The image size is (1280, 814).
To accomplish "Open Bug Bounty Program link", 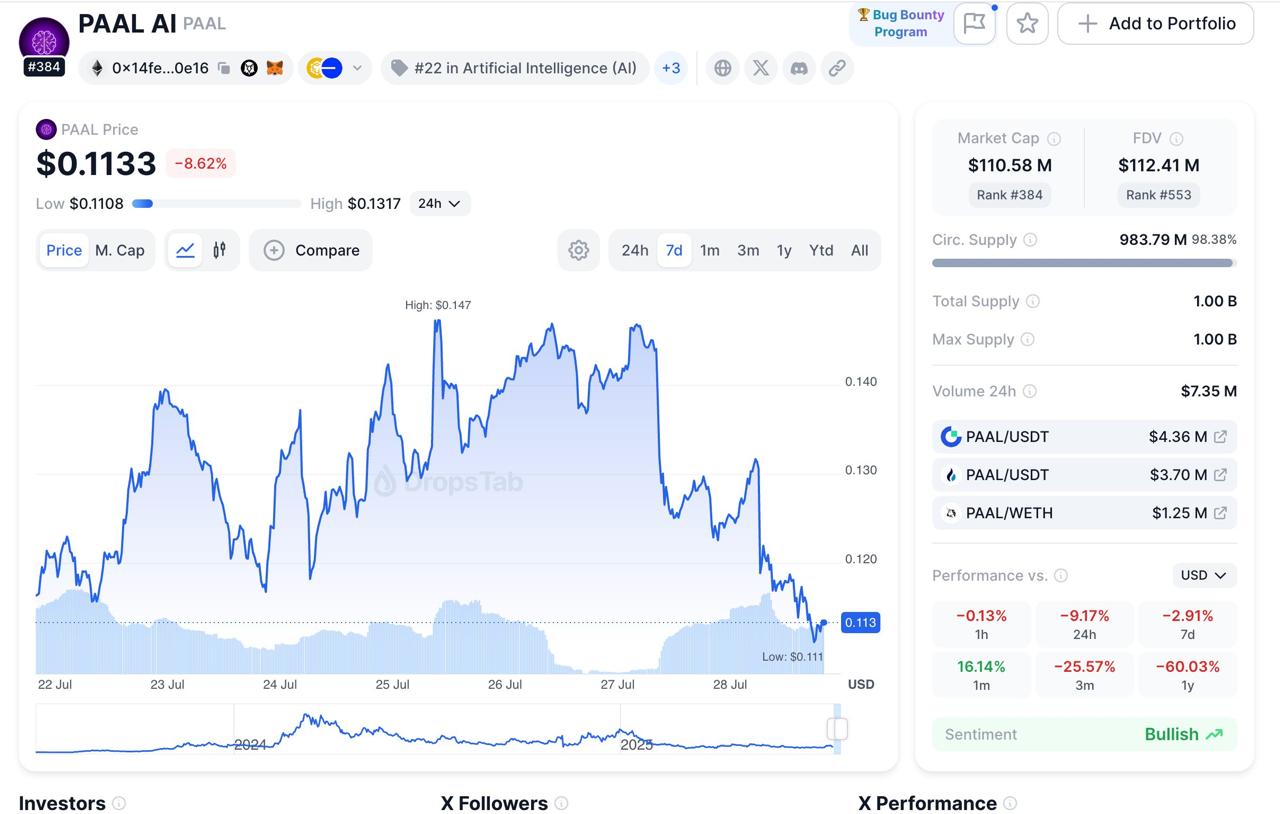I will tap(899, 23).
